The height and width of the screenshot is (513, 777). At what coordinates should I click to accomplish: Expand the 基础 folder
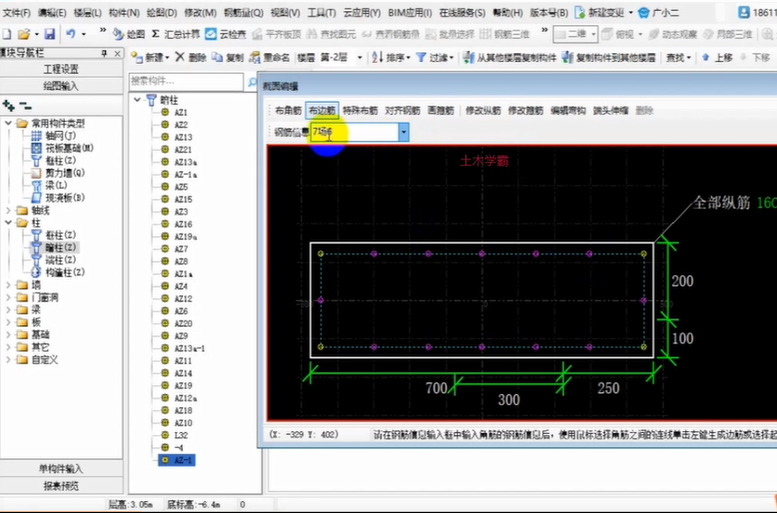pyautogui.click(x=8, y=335)
